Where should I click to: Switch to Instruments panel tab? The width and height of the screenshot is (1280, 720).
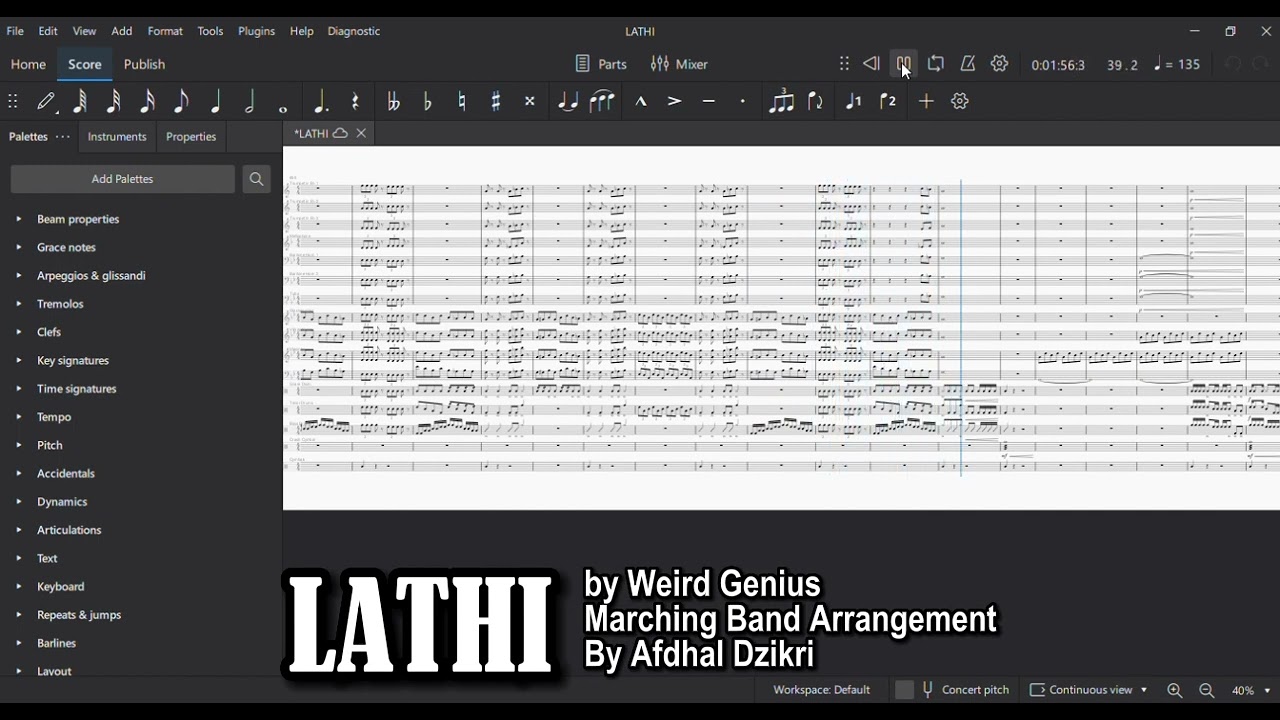tap(117, 137)
